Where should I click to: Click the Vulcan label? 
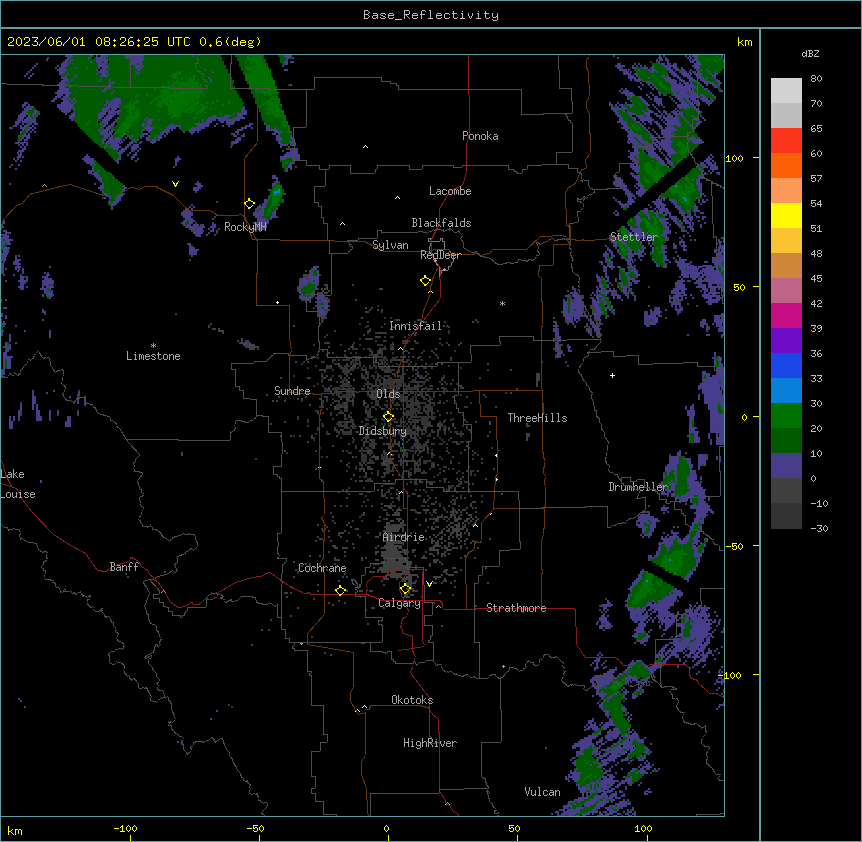click(x=543, y=792)
